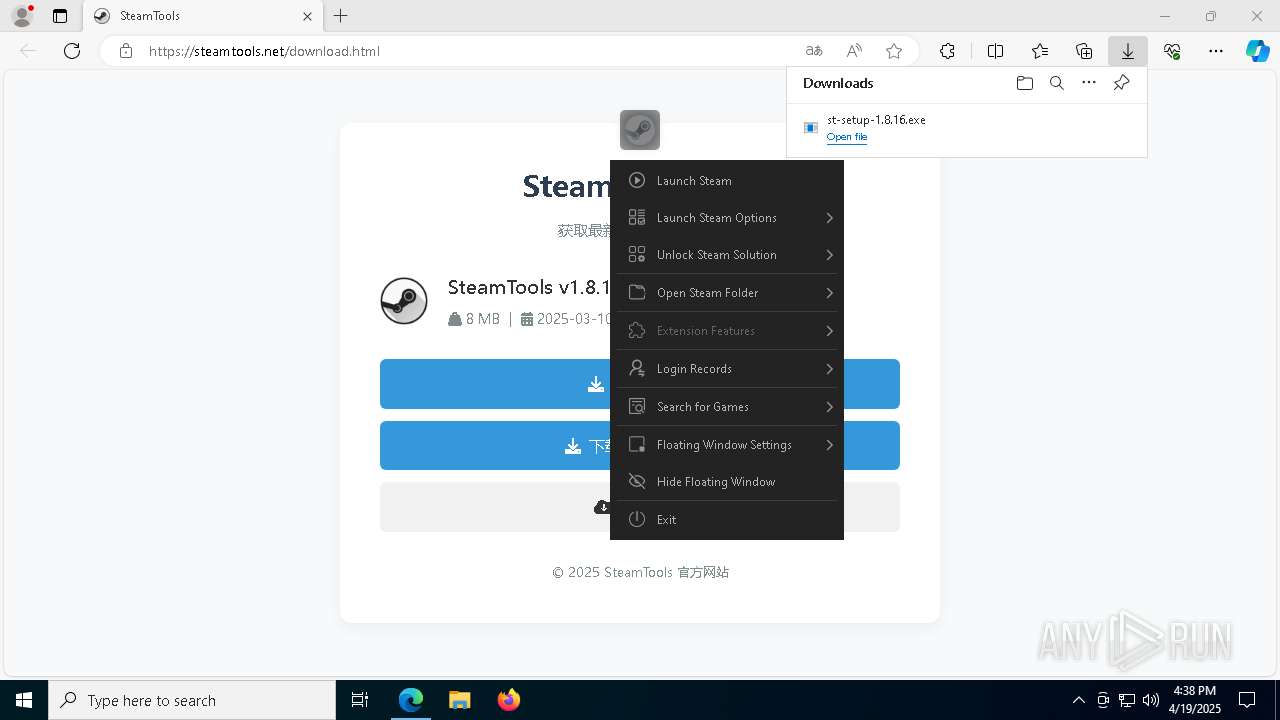The image size is (1280, 720).
Task: Click the Login Records person icon
Action: tap(637, 369)
